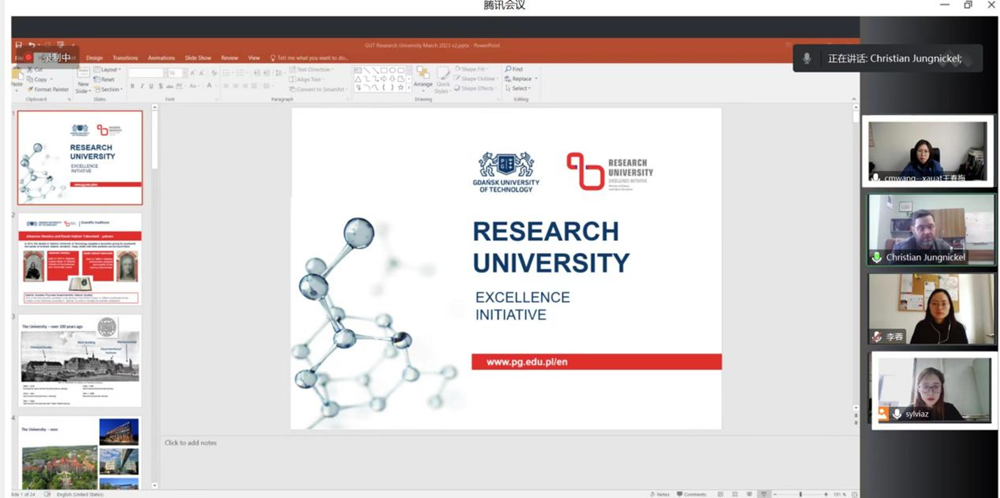Open the Layout dropdown
The height and width of the screenshot is (498, 1000).
109,70
